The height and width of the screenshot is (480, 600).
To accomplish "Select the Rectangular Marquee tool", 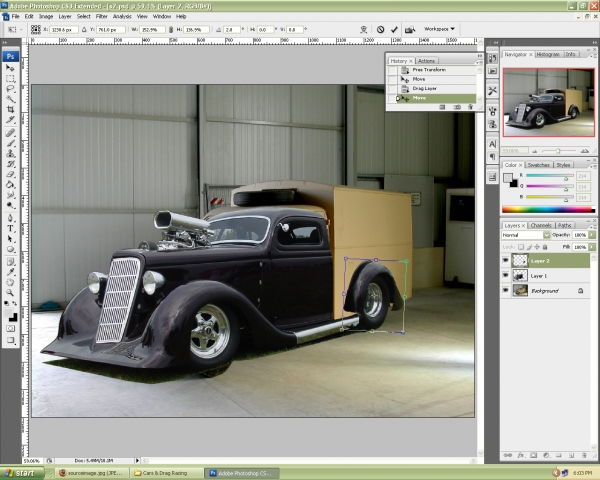I will (x=10, y=78).
